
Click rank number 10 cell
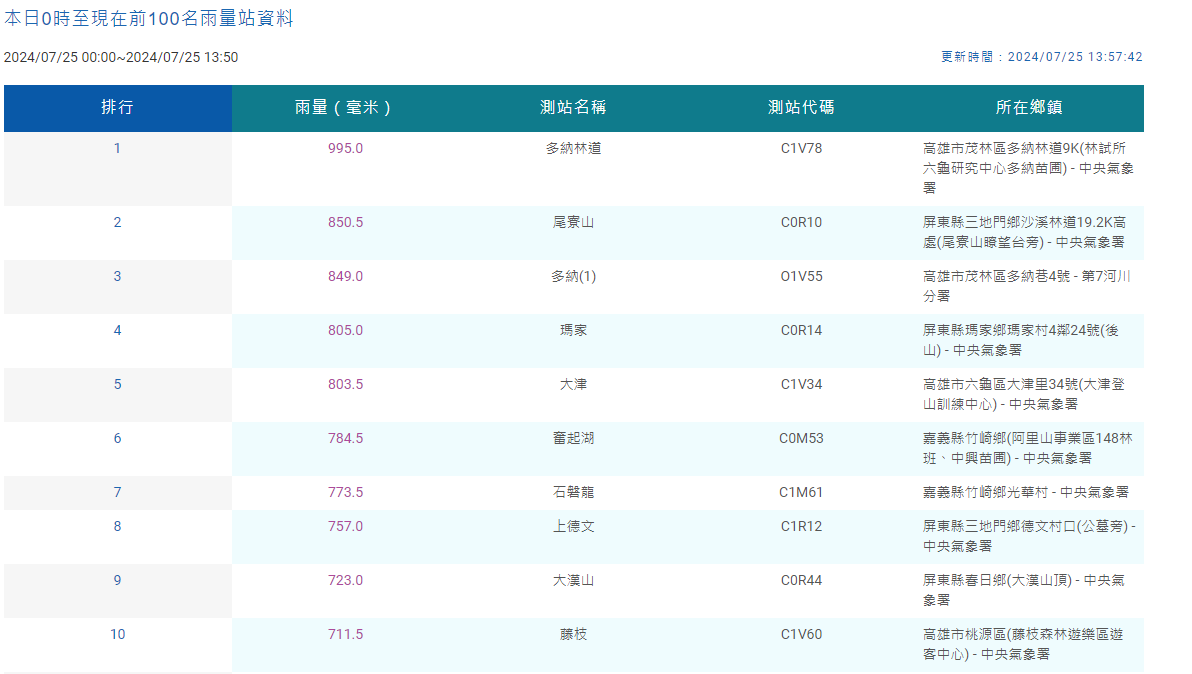tap(118, 644)
